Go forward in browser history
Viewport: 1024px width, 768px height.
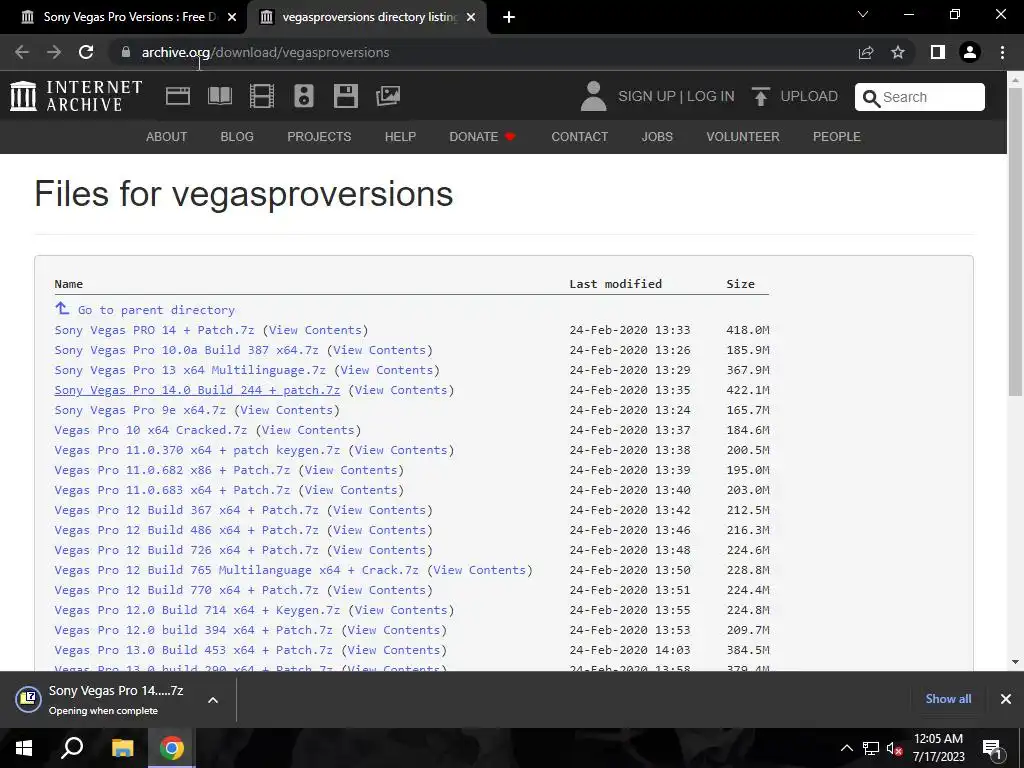(x=54, y=52)
